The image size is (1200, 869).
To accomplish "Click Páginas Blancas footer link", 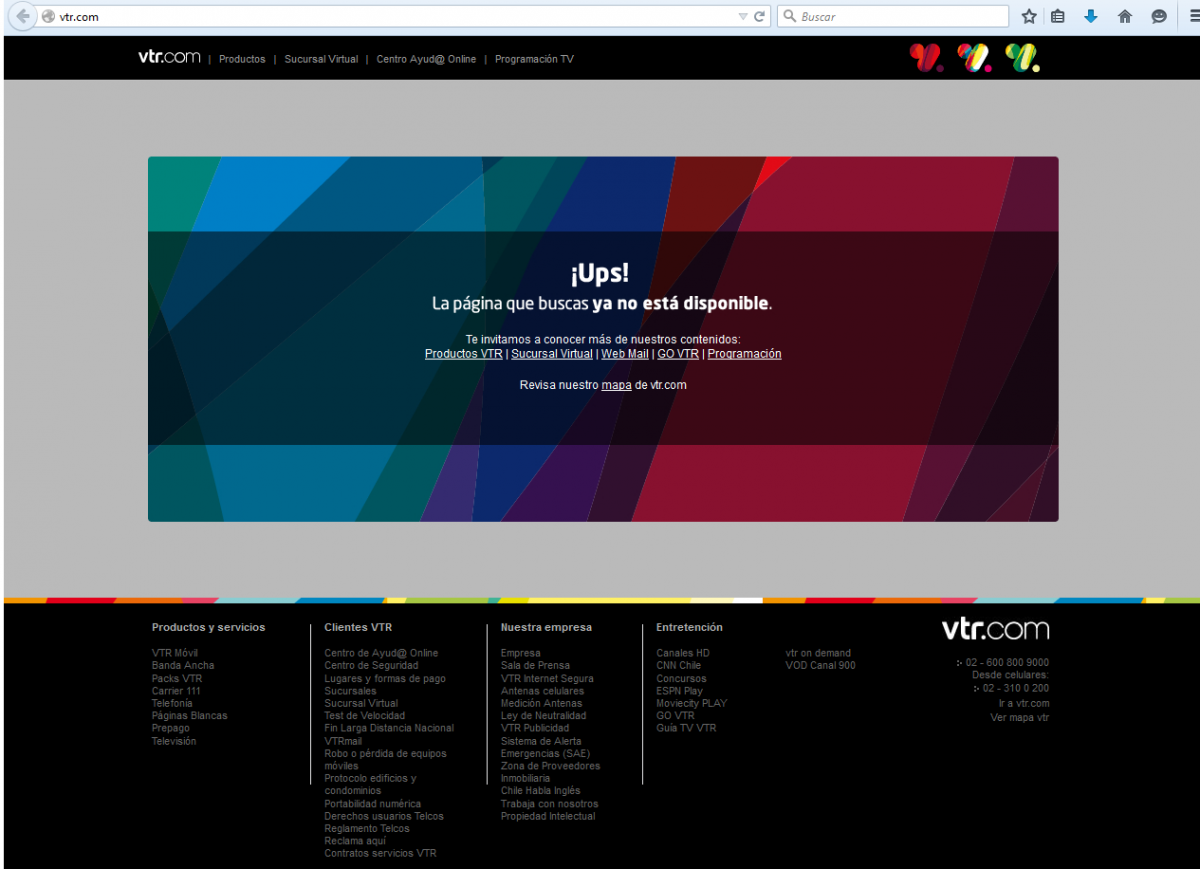I will point(190,716).
